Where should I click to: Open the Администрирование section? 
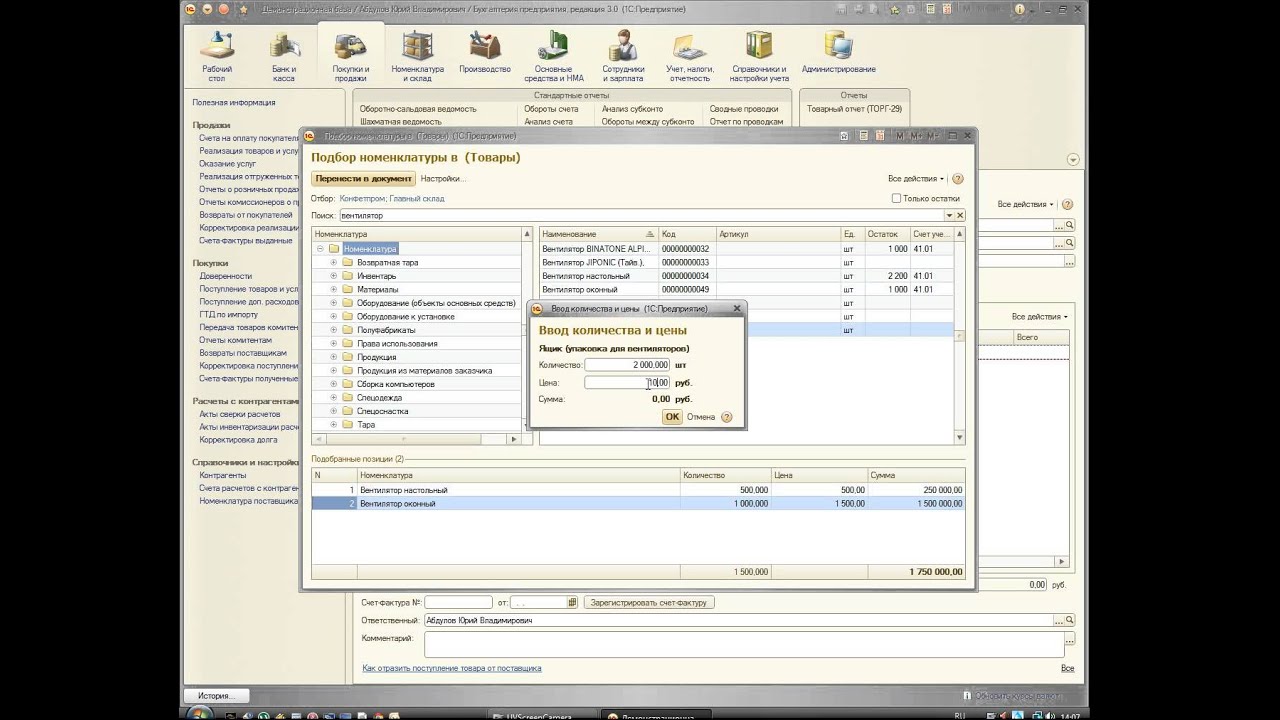pos(838,53)
